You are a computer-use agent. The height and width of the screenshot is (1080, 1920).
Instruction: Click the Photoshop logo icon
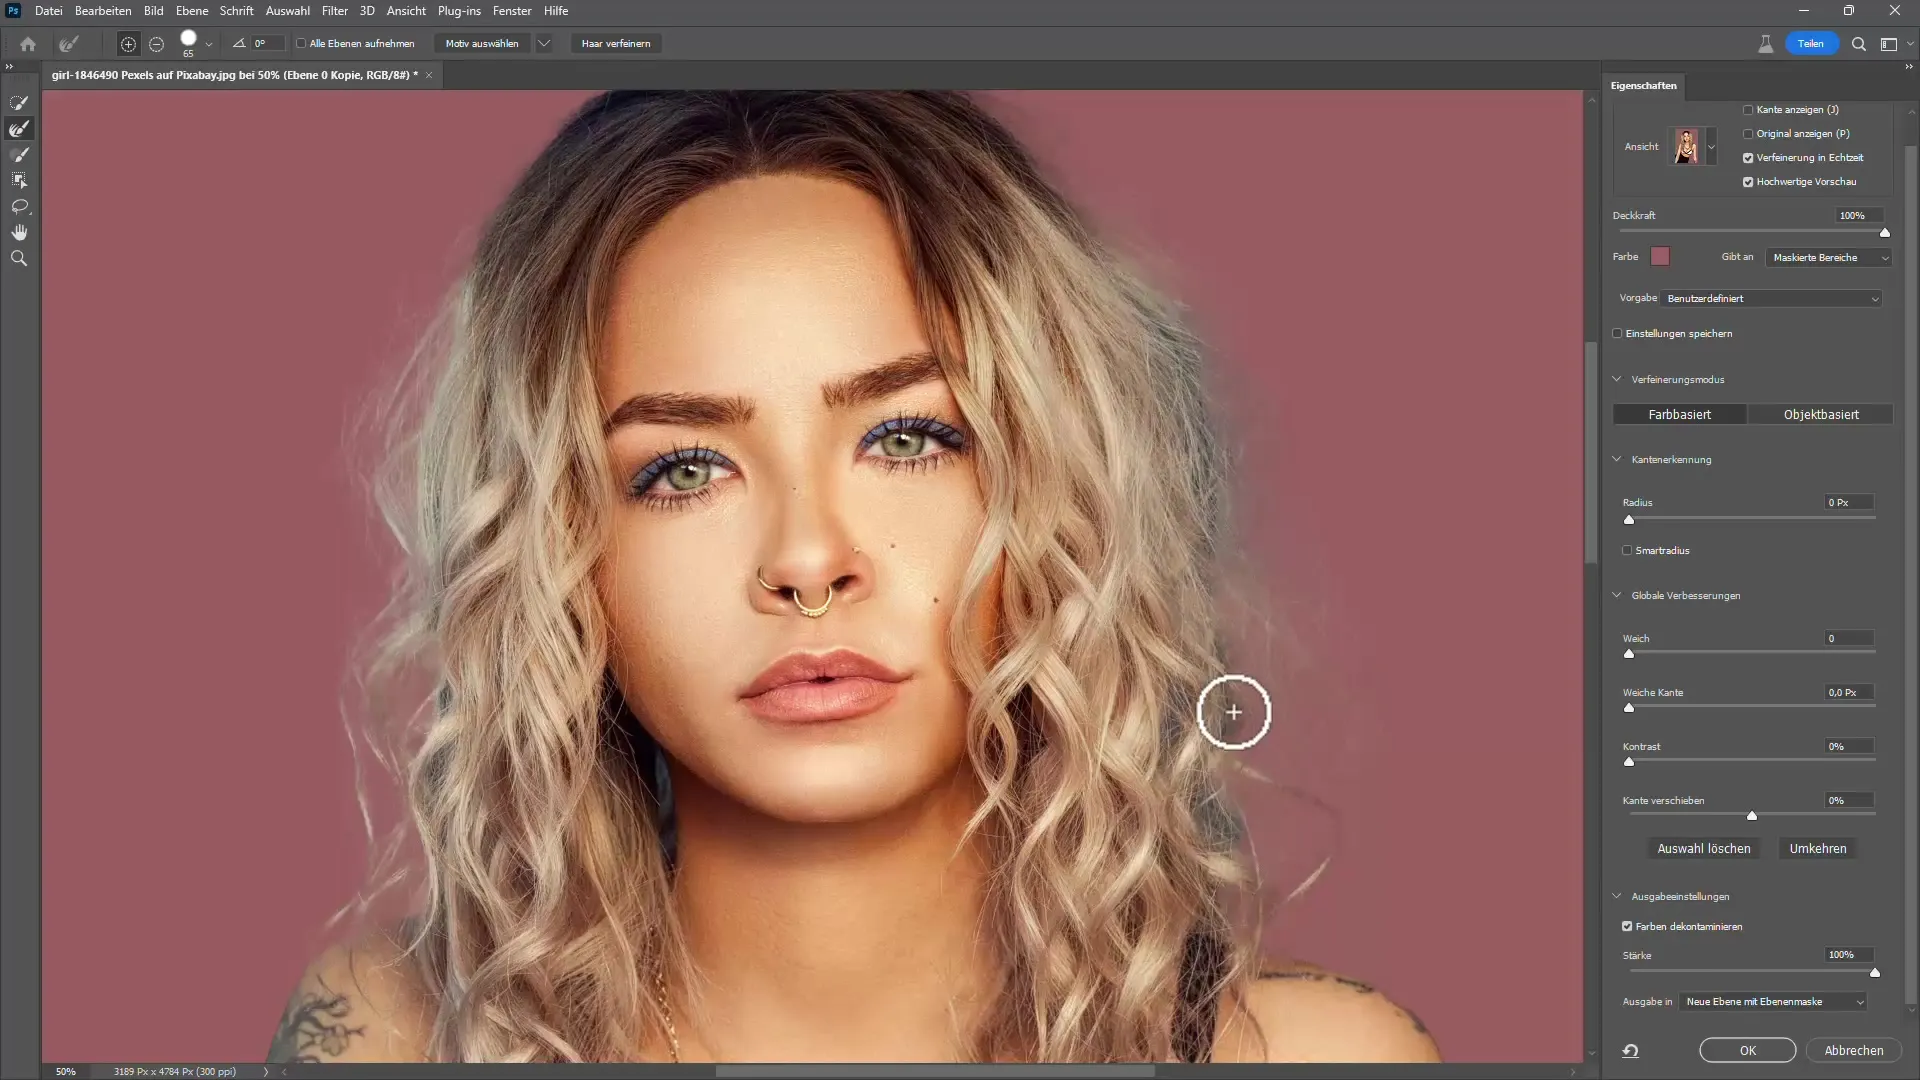[x=13, y=11]
